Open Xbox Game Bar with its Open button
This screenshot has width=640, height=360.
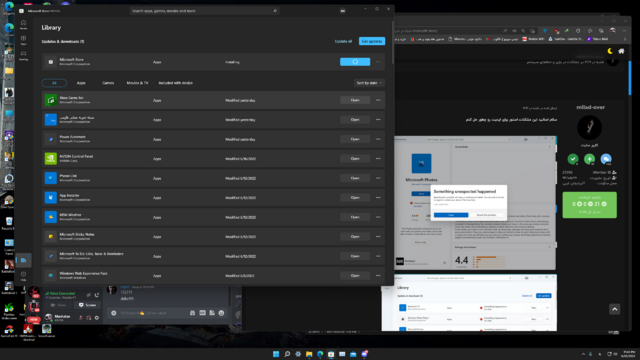pyautogui.click(x=355, y=100)
